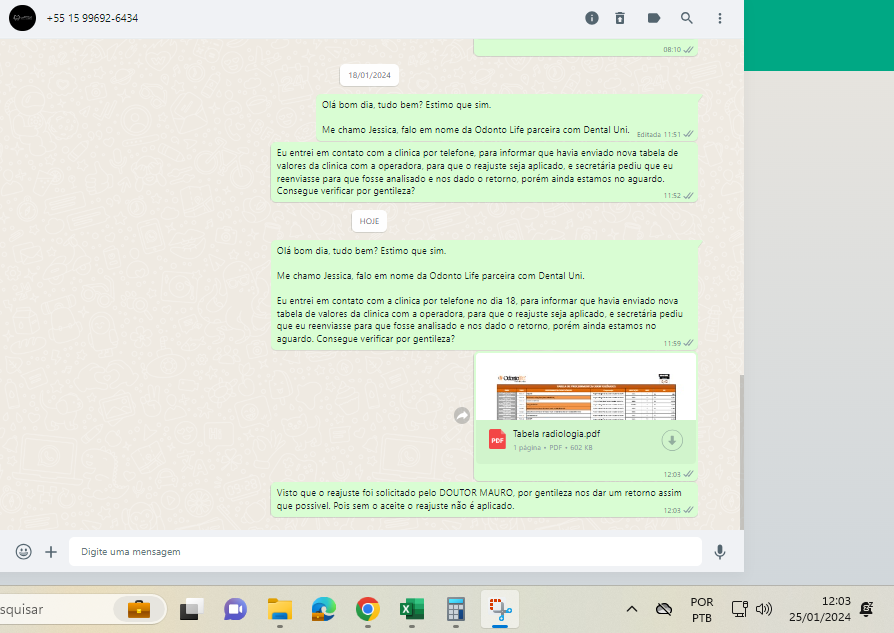This screenshot has height=633, width=894.
Task: Download Tabela radiologia.pdf arrow button
Action: pos(672,440)
